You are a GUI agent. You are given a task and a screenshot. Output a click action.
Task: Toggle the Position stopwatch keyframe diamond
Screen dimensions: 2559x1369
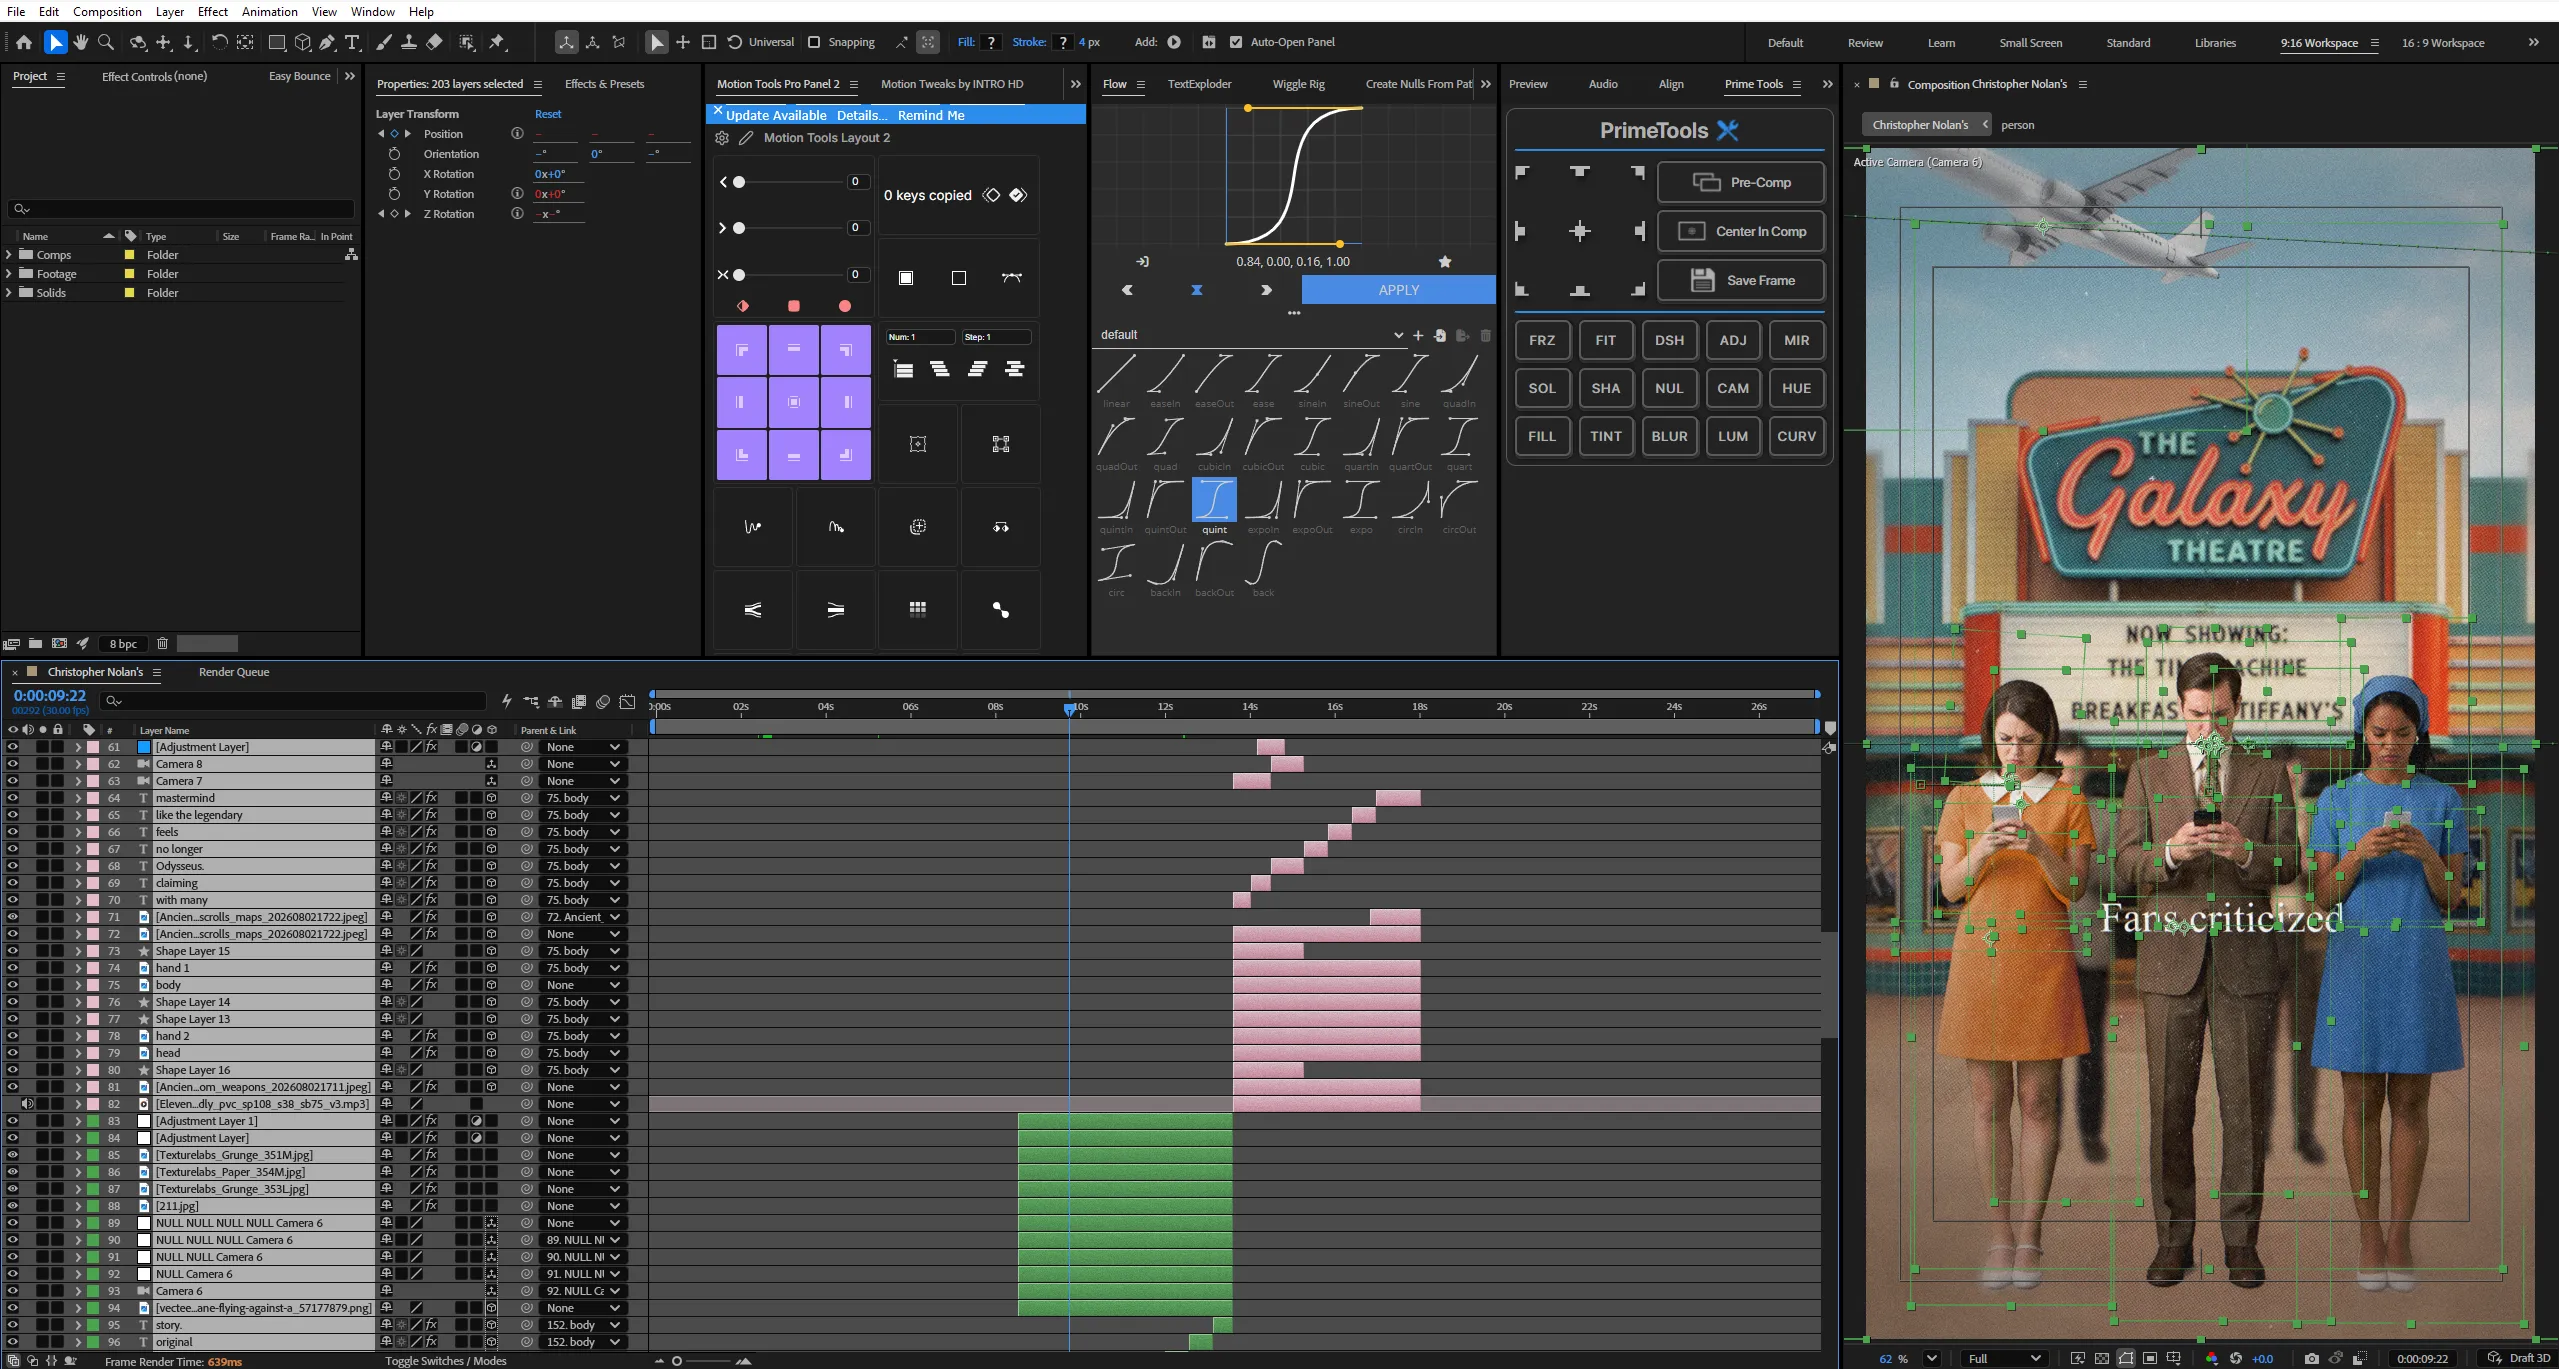(394, 134)
